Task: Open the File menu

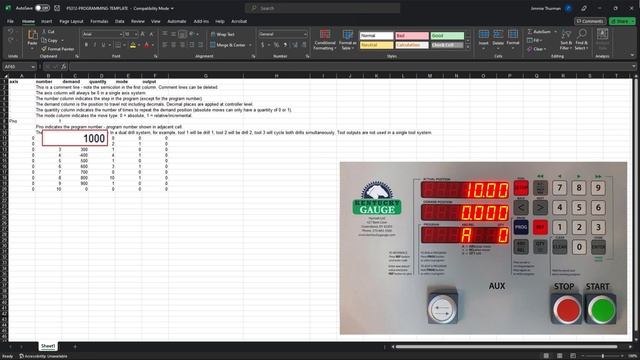Action: click(10, 21)
